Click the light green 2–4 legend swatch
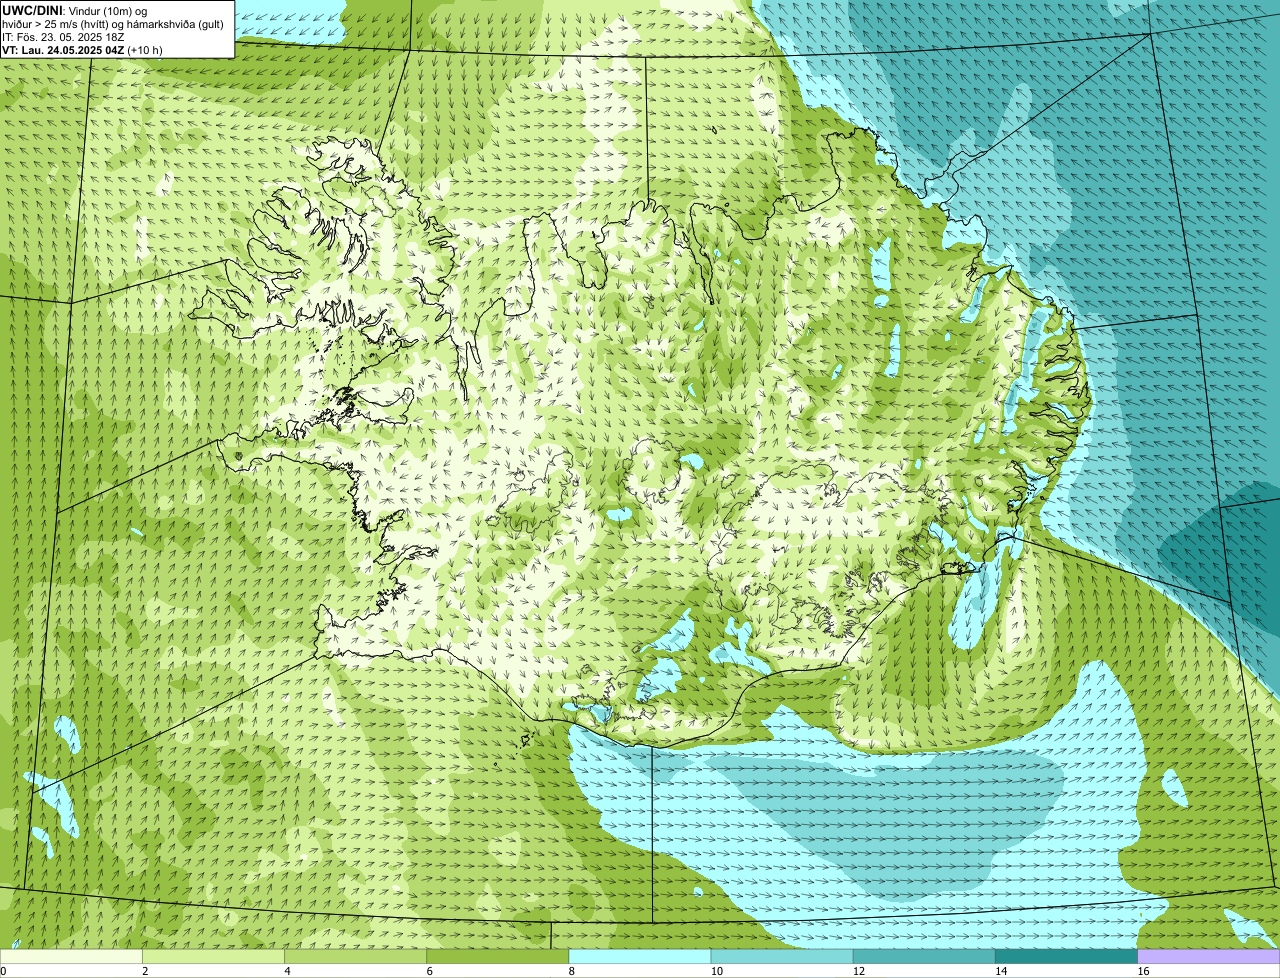 point(213,956)
